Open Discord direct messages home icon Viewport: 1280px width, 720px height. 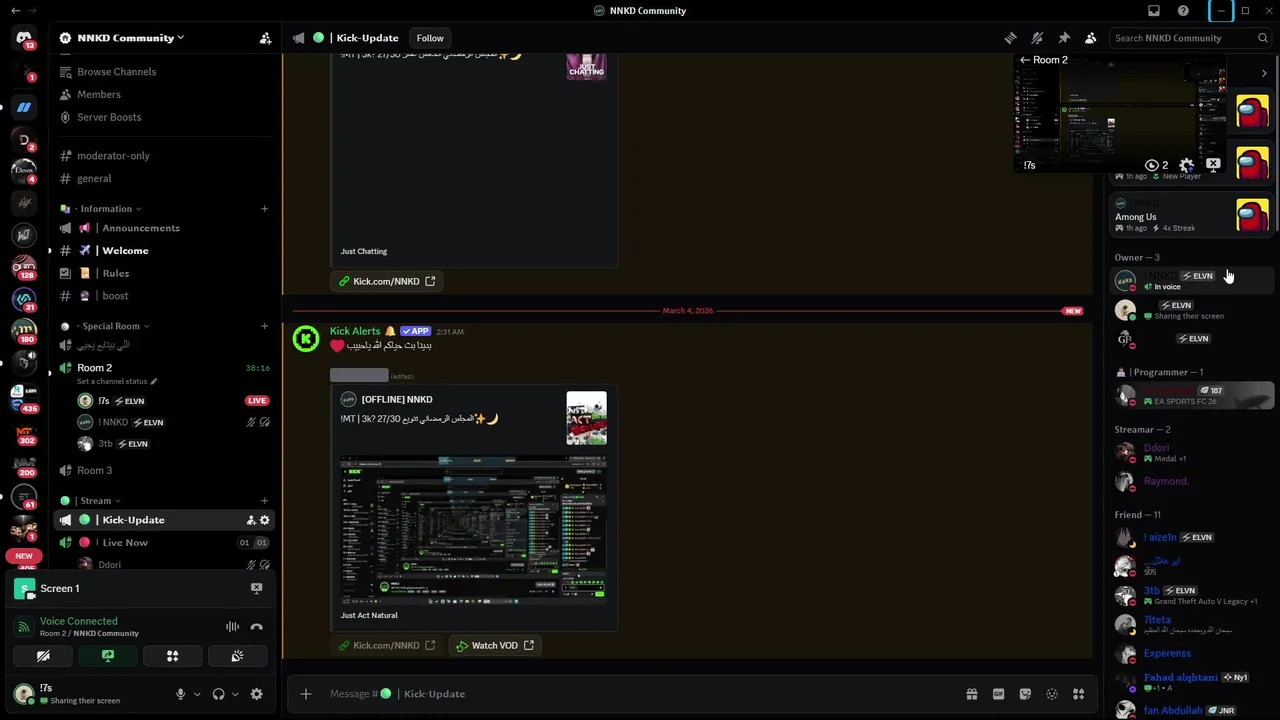(x=24, y=38)
